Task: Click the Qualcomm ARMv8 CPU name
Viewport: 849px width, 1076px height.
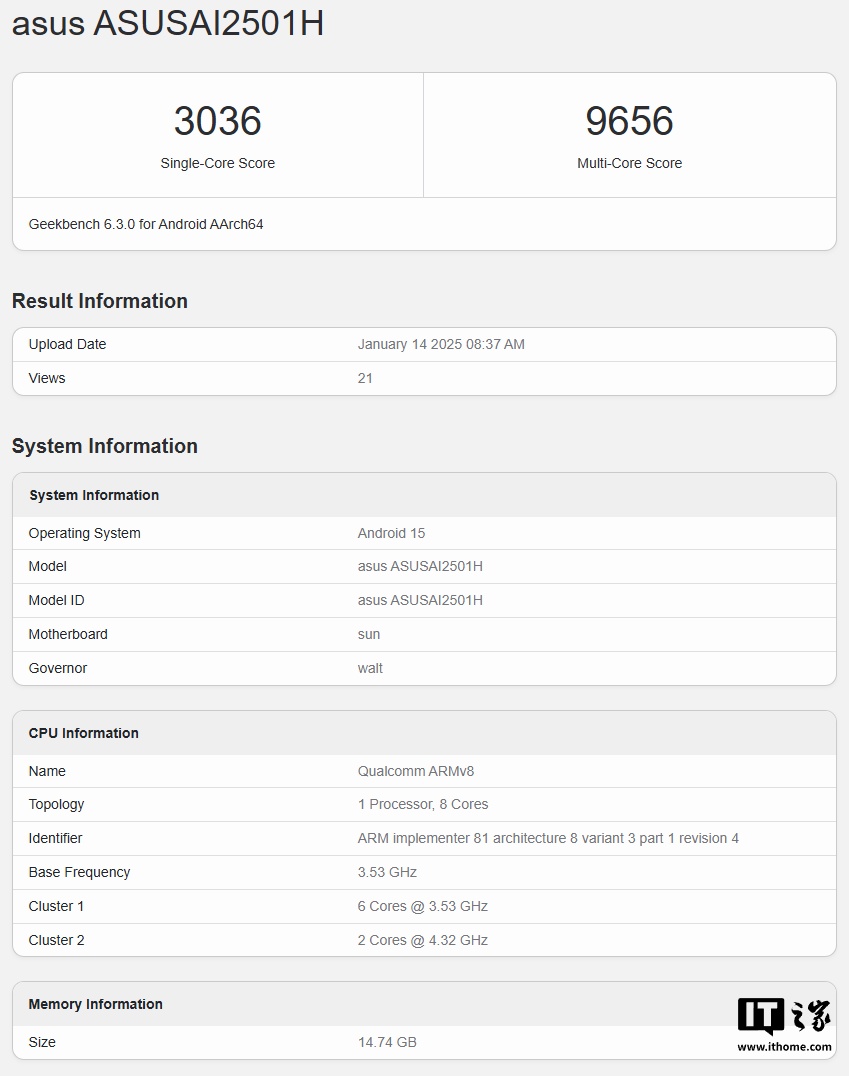Action: point(408,771)
